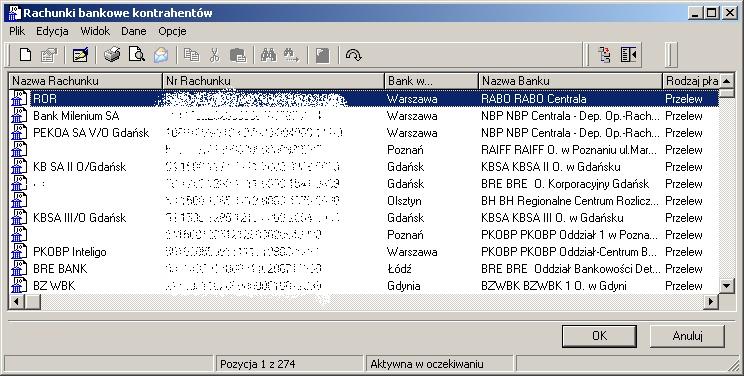Click status text Aktywna w oczekiwaniu
The height and width of the screenshot is (376, 744).
[427, 364]
